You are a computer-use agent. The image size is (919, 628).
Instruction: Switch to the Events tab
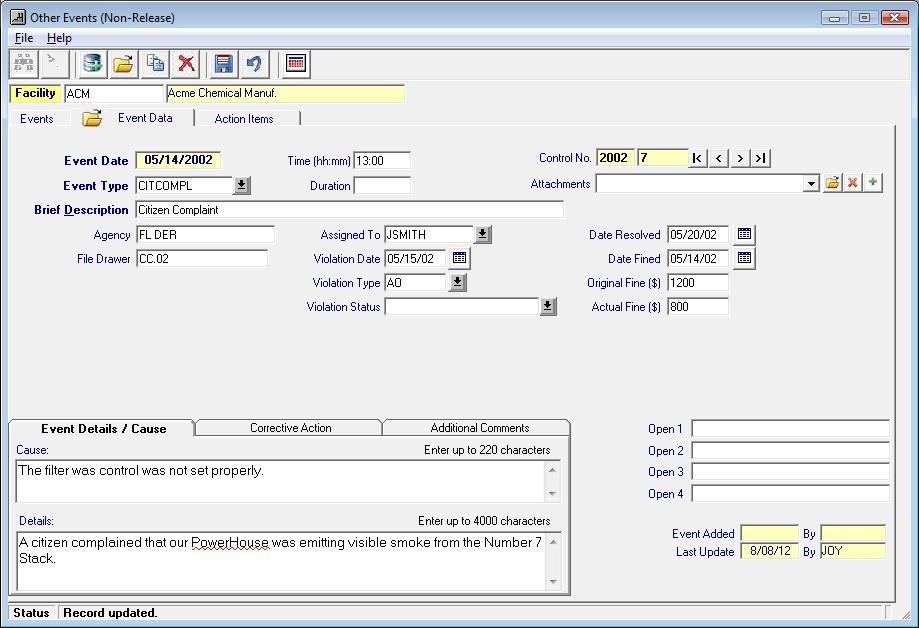tap(36, 118)
